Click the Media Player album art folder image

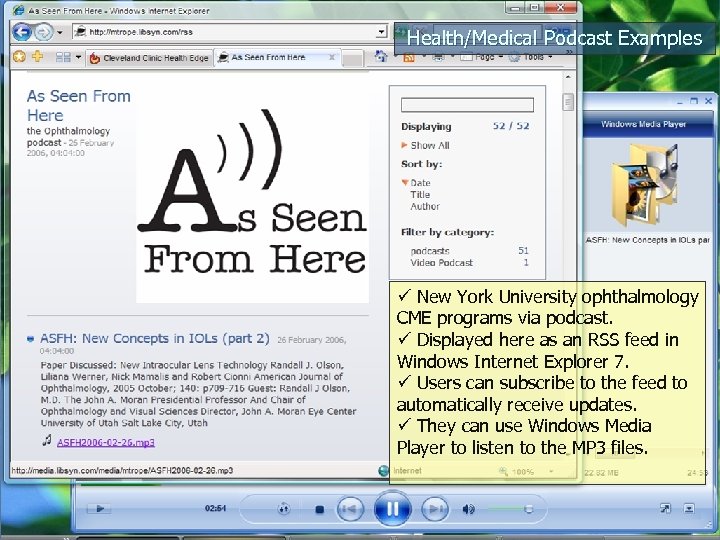coord(645,185)
